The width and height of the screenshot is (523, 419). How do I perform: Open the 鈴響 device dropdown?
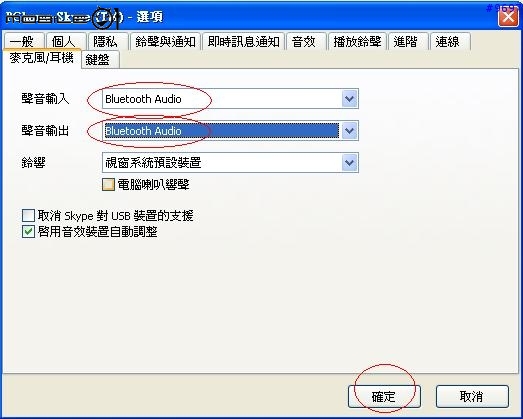click(x=230, y=163)
